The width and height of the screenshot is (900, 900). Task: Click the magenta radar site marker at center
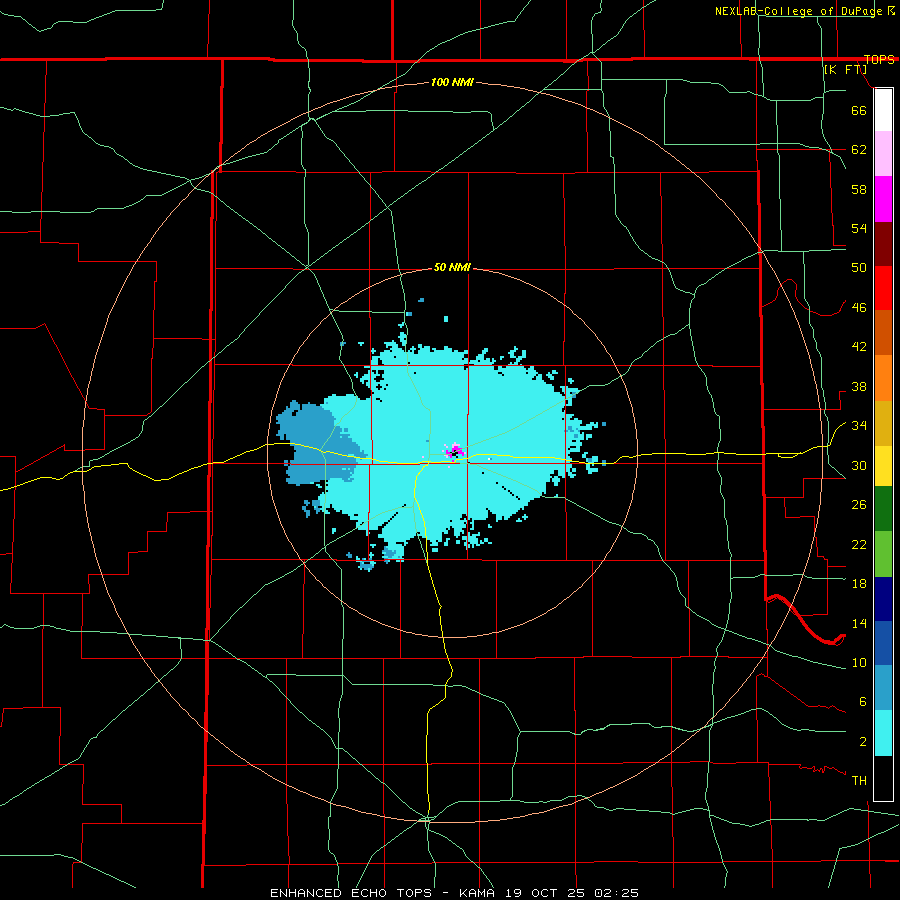point(454,452)
